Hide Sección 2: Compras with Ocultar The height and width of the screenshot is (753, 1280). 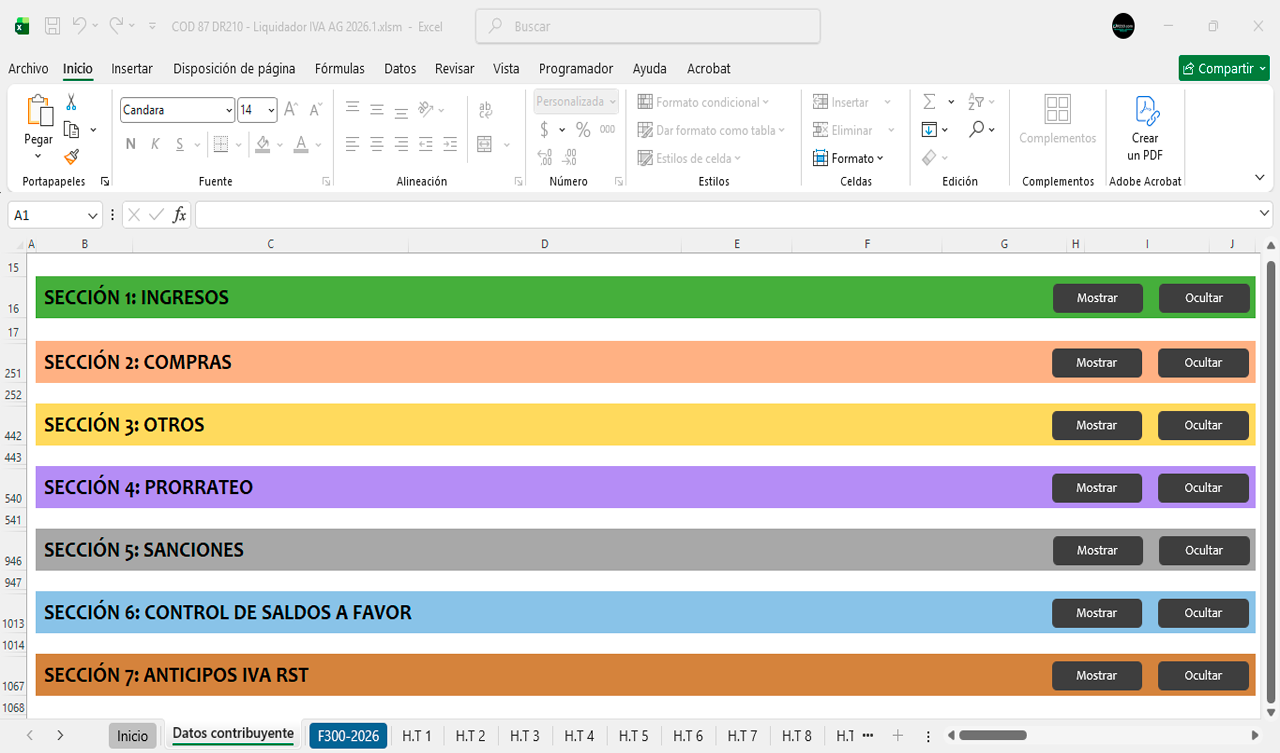click(x=1203, y=363)
